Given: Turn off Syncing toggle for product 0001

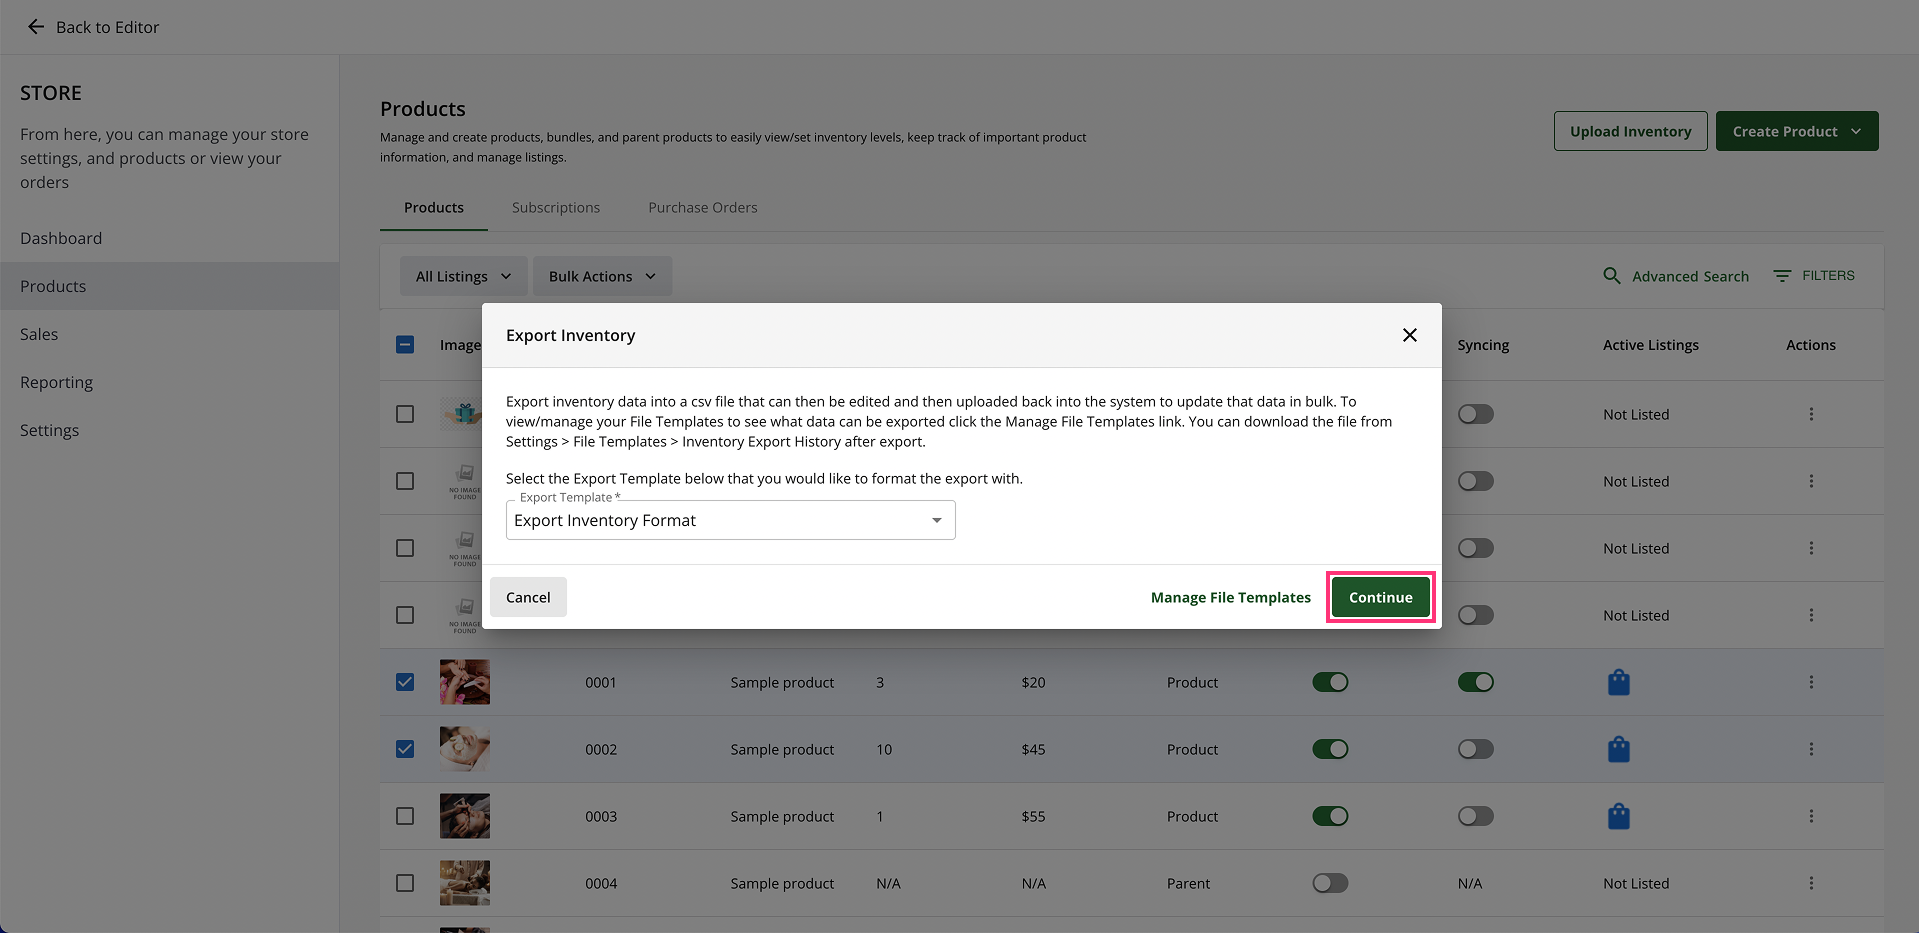Looking at the screenshot, I should pos(1476,682).
